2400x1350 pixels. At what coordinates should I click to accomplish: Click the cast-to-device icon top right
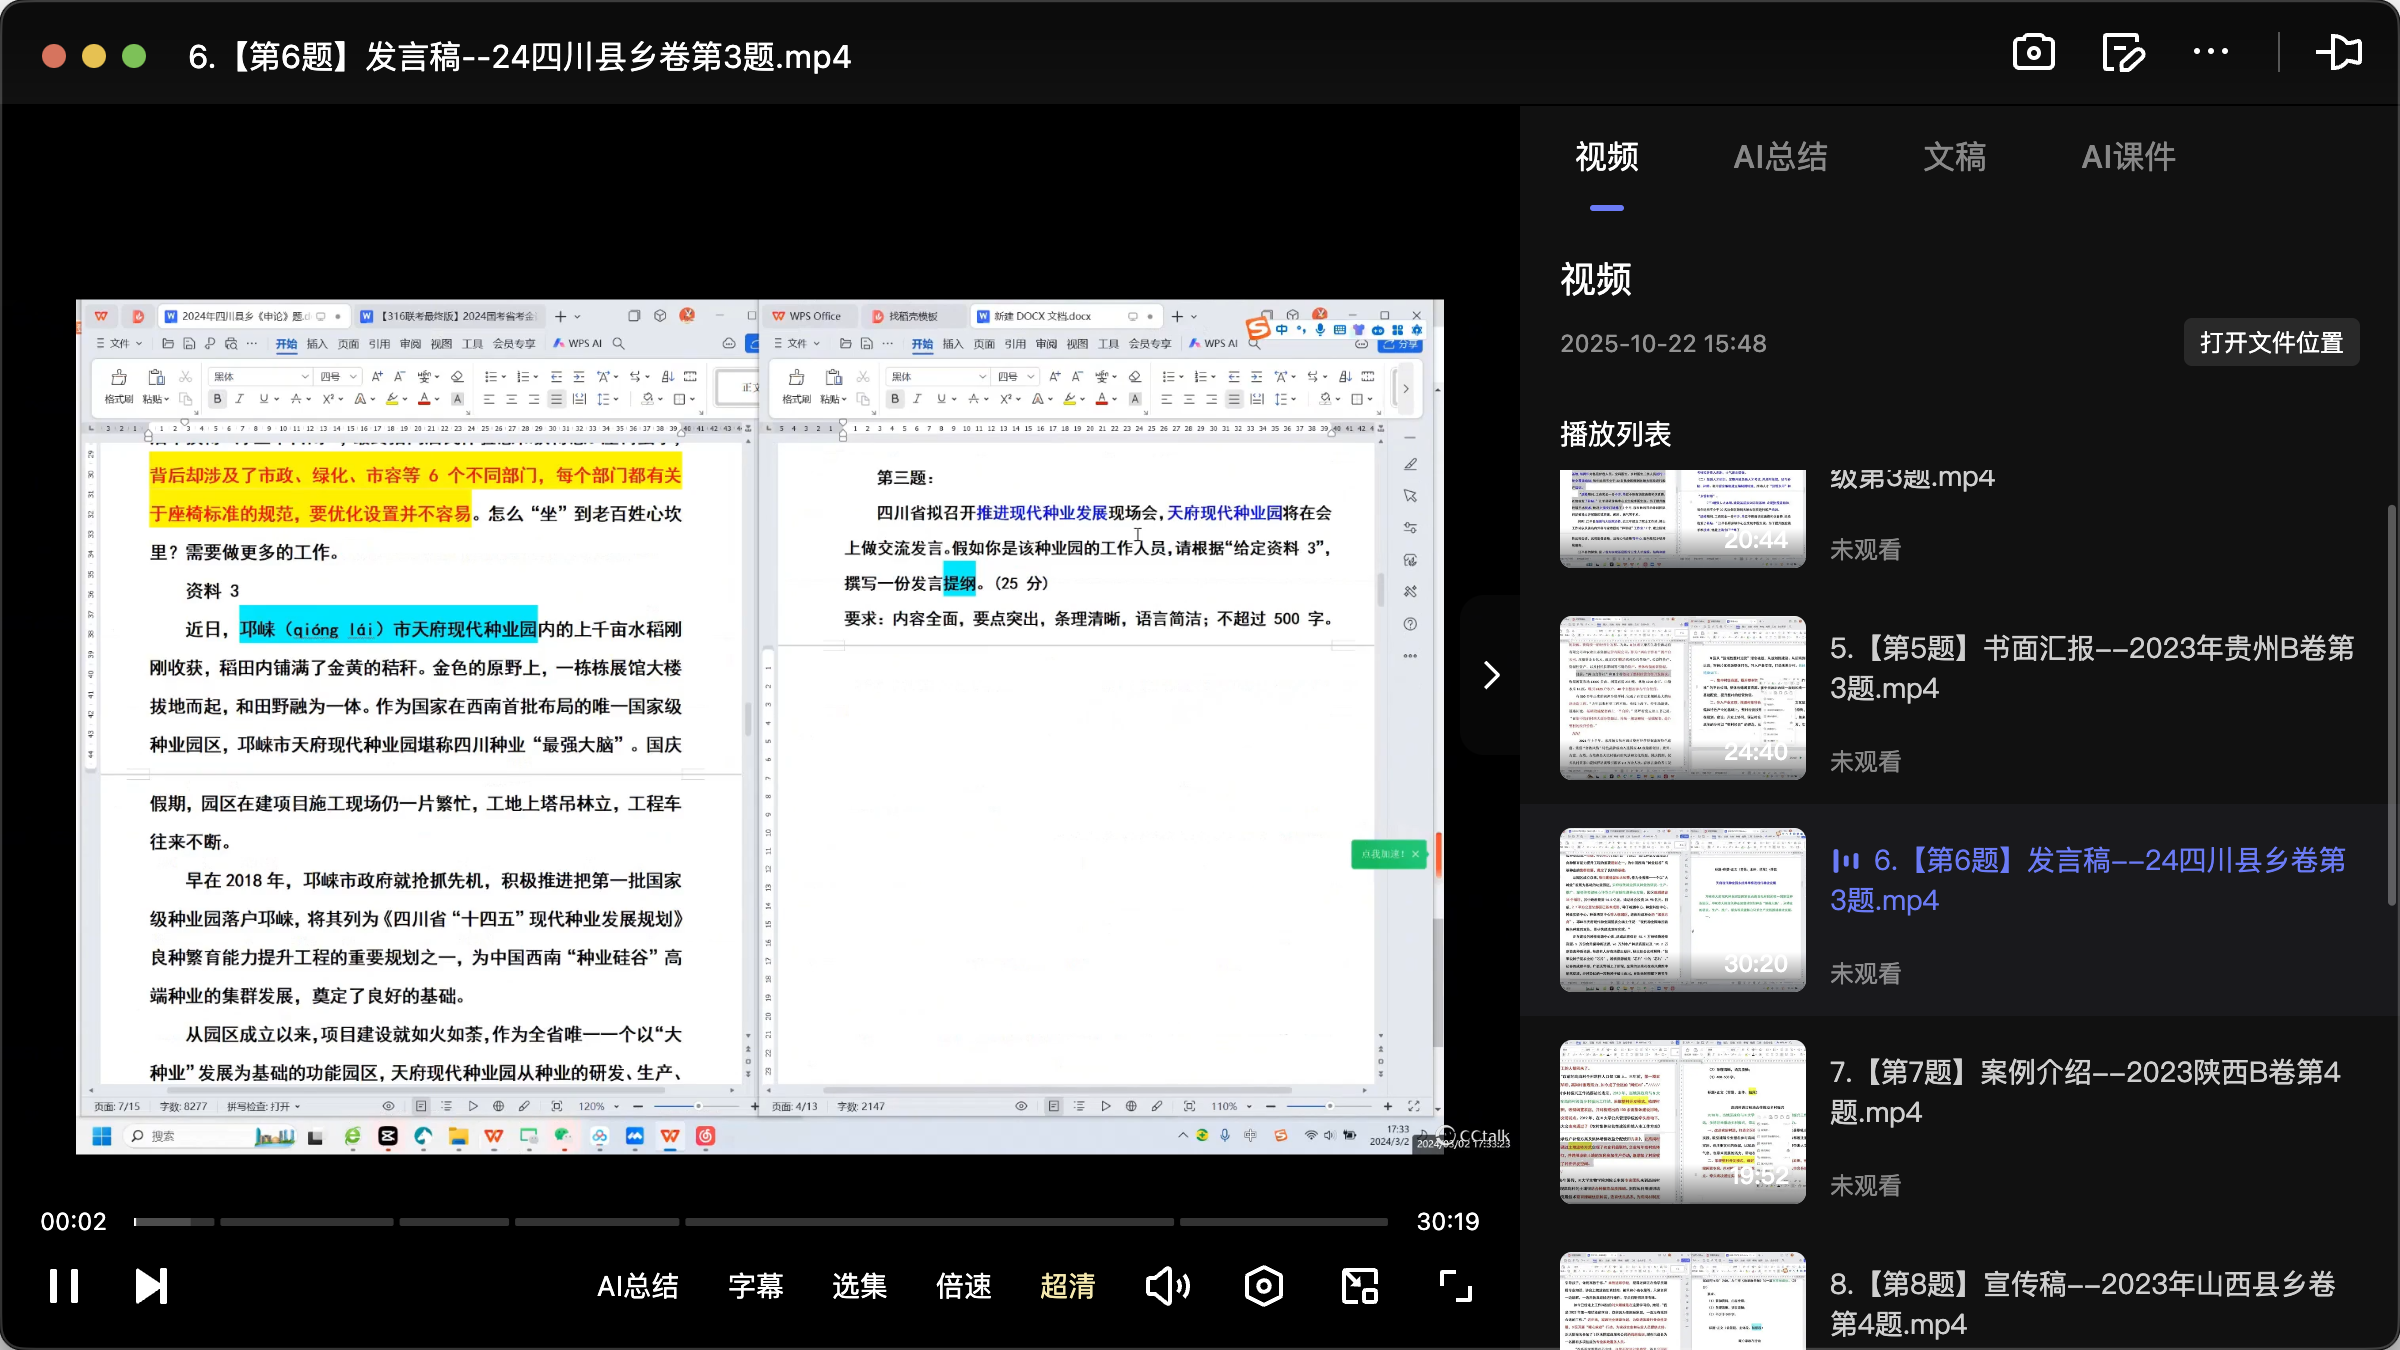coord(2340,52)
